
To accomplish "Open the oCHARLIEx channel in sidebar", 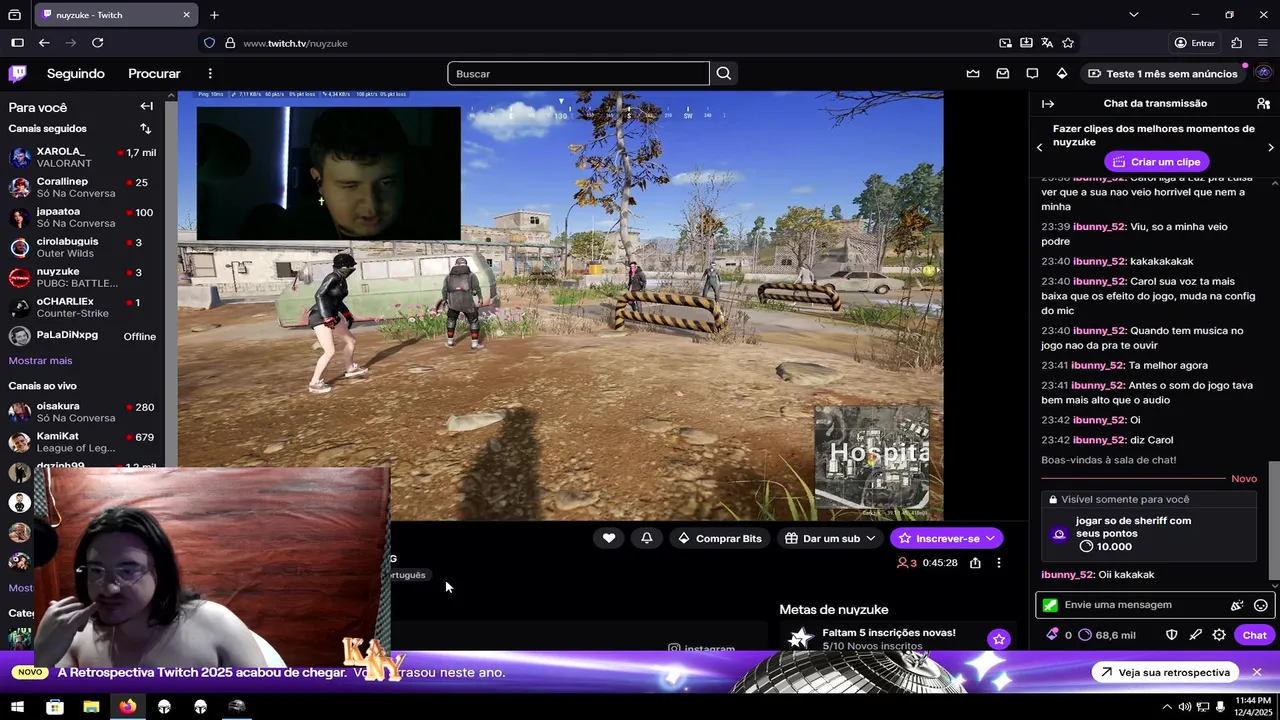I will point(82,307).
